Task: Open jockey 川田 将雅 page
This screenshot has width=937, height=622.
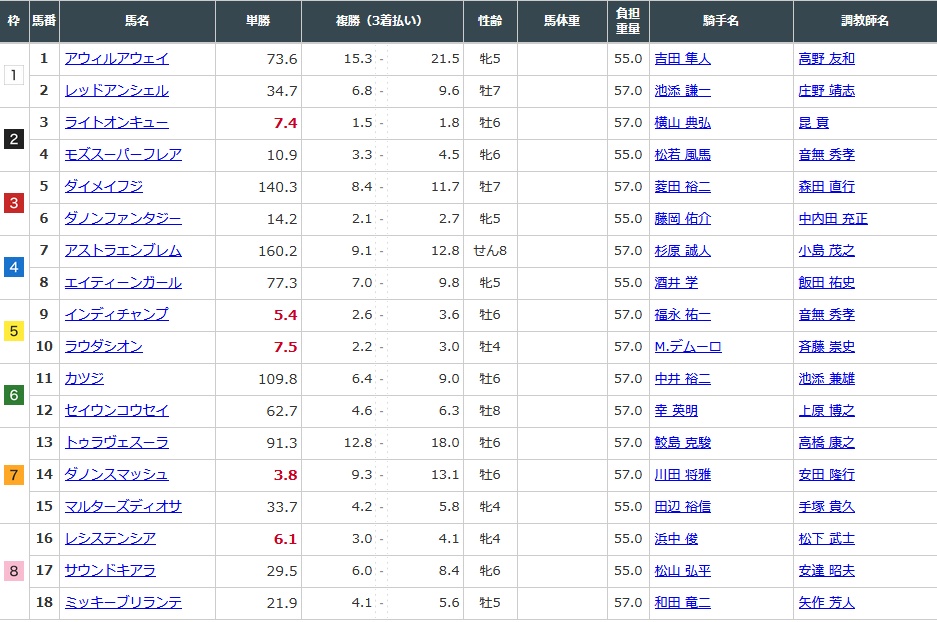Action: point(682,475)
